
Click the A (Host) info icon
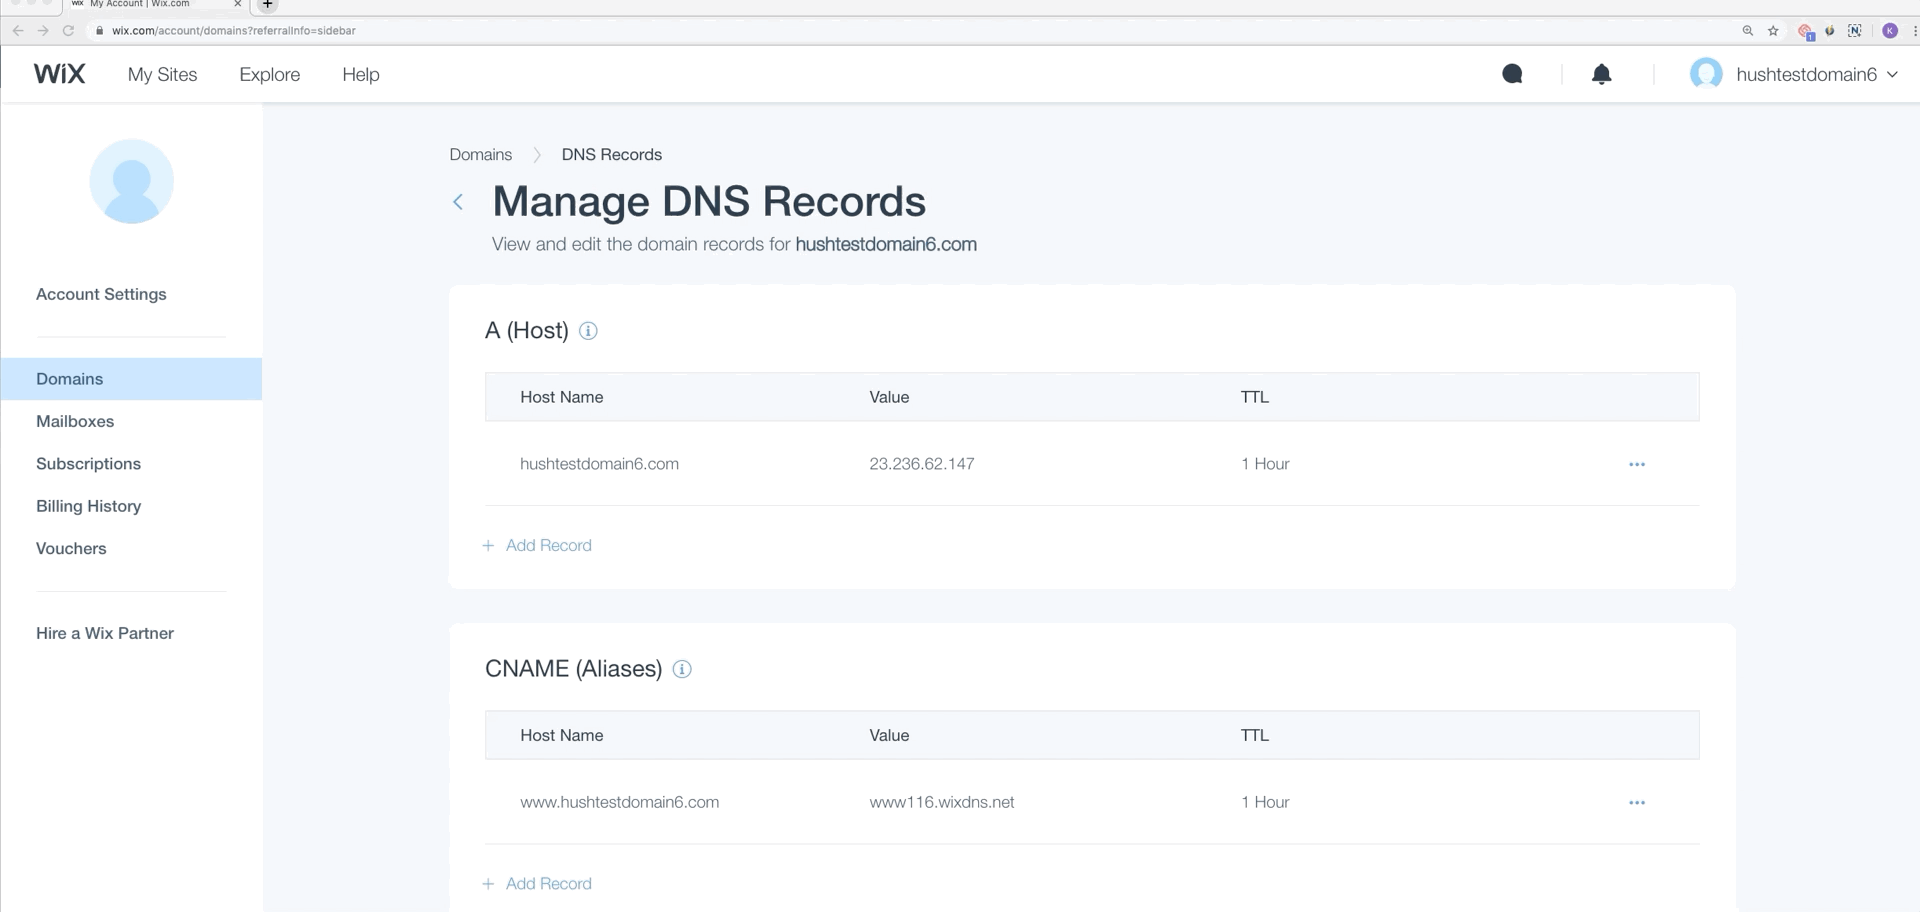pos(588,331)
